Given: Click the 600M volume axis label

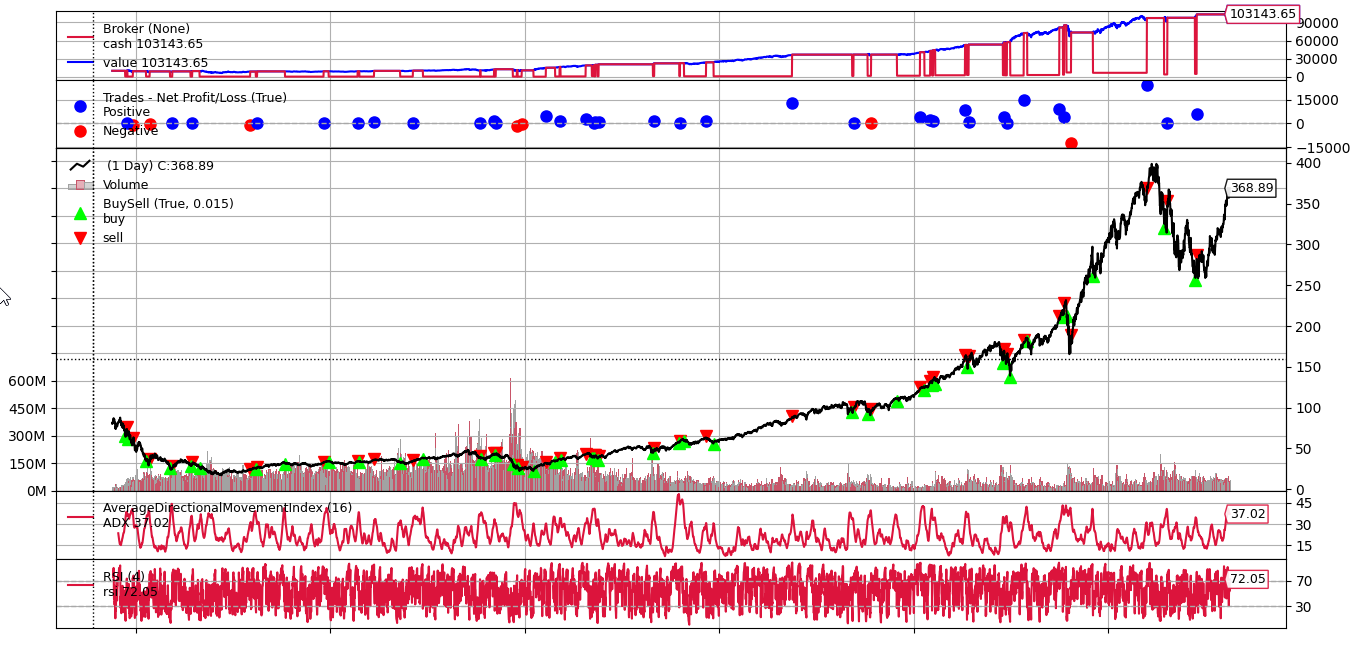Looking at the screenshot, I should [27, 381].
